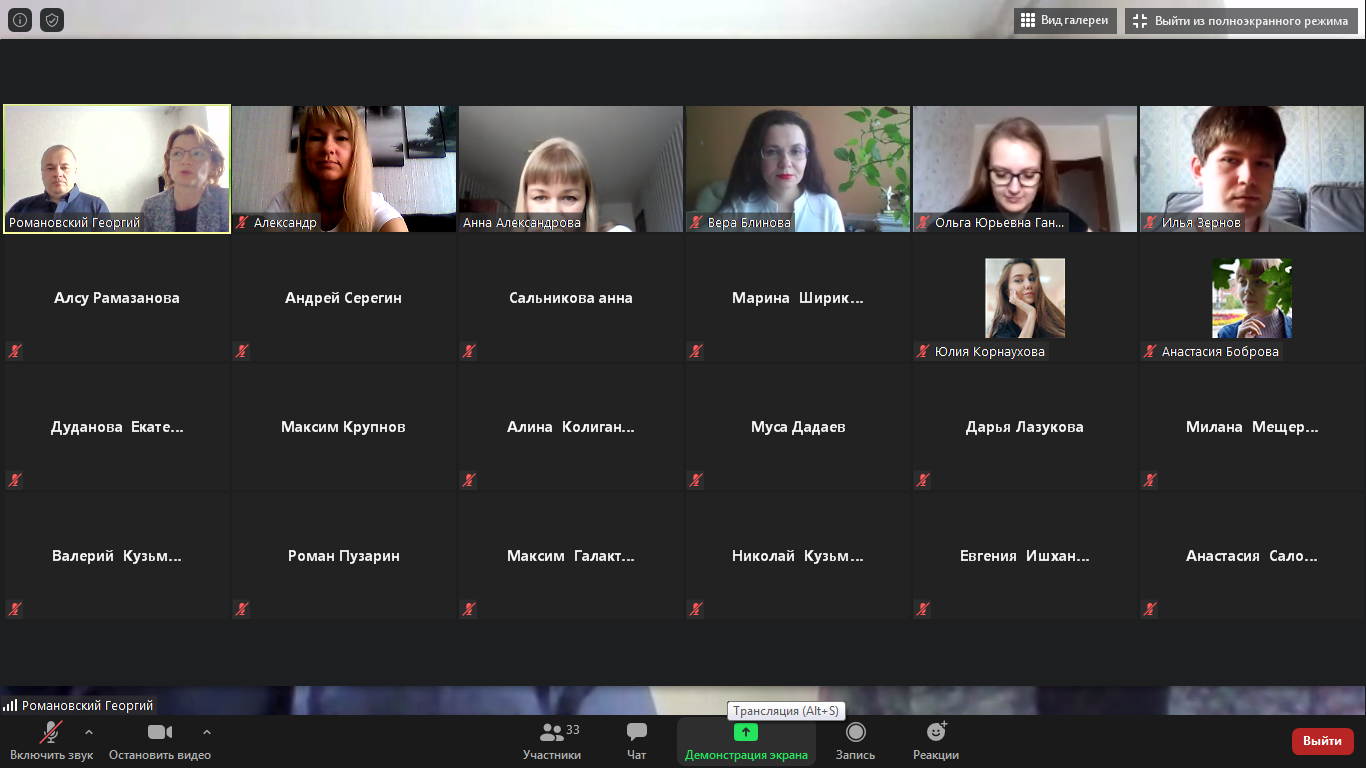Select participant name Андрей Серегин
Screen dimensions: 1366x768
click(343, 298)
